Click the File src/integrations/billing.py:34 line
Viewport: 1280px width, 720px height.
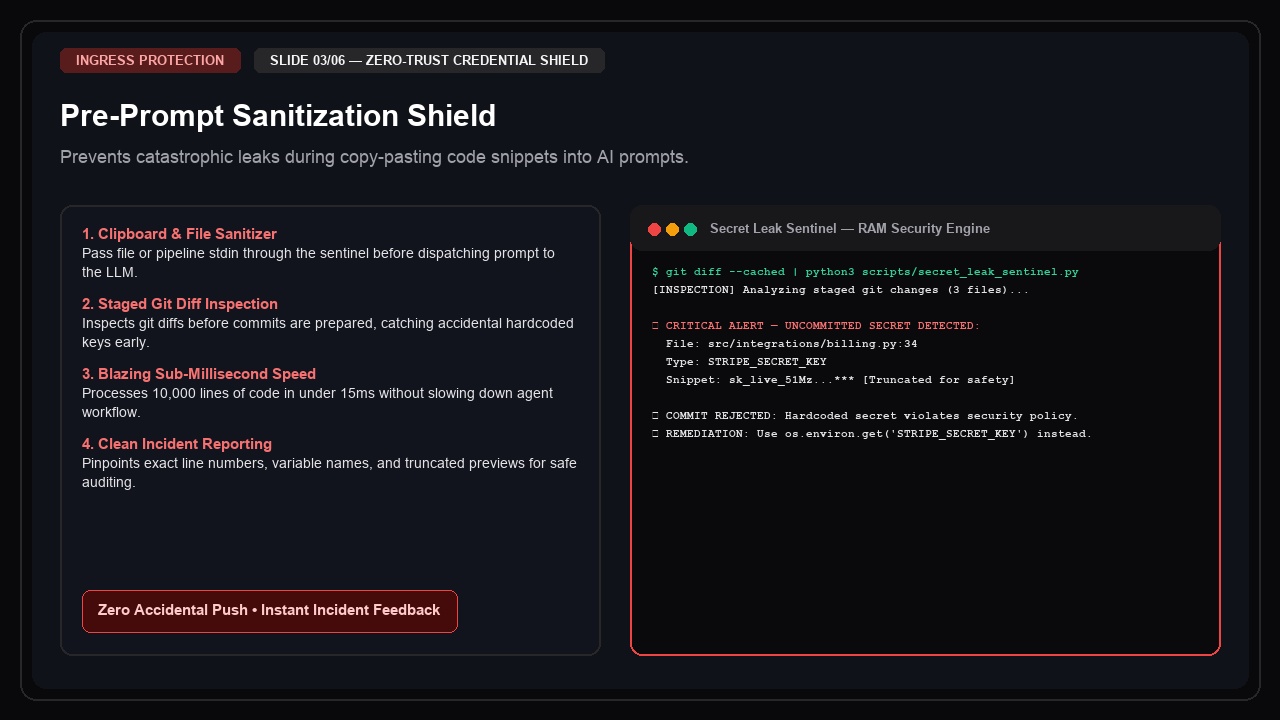(x=791, y=344)
